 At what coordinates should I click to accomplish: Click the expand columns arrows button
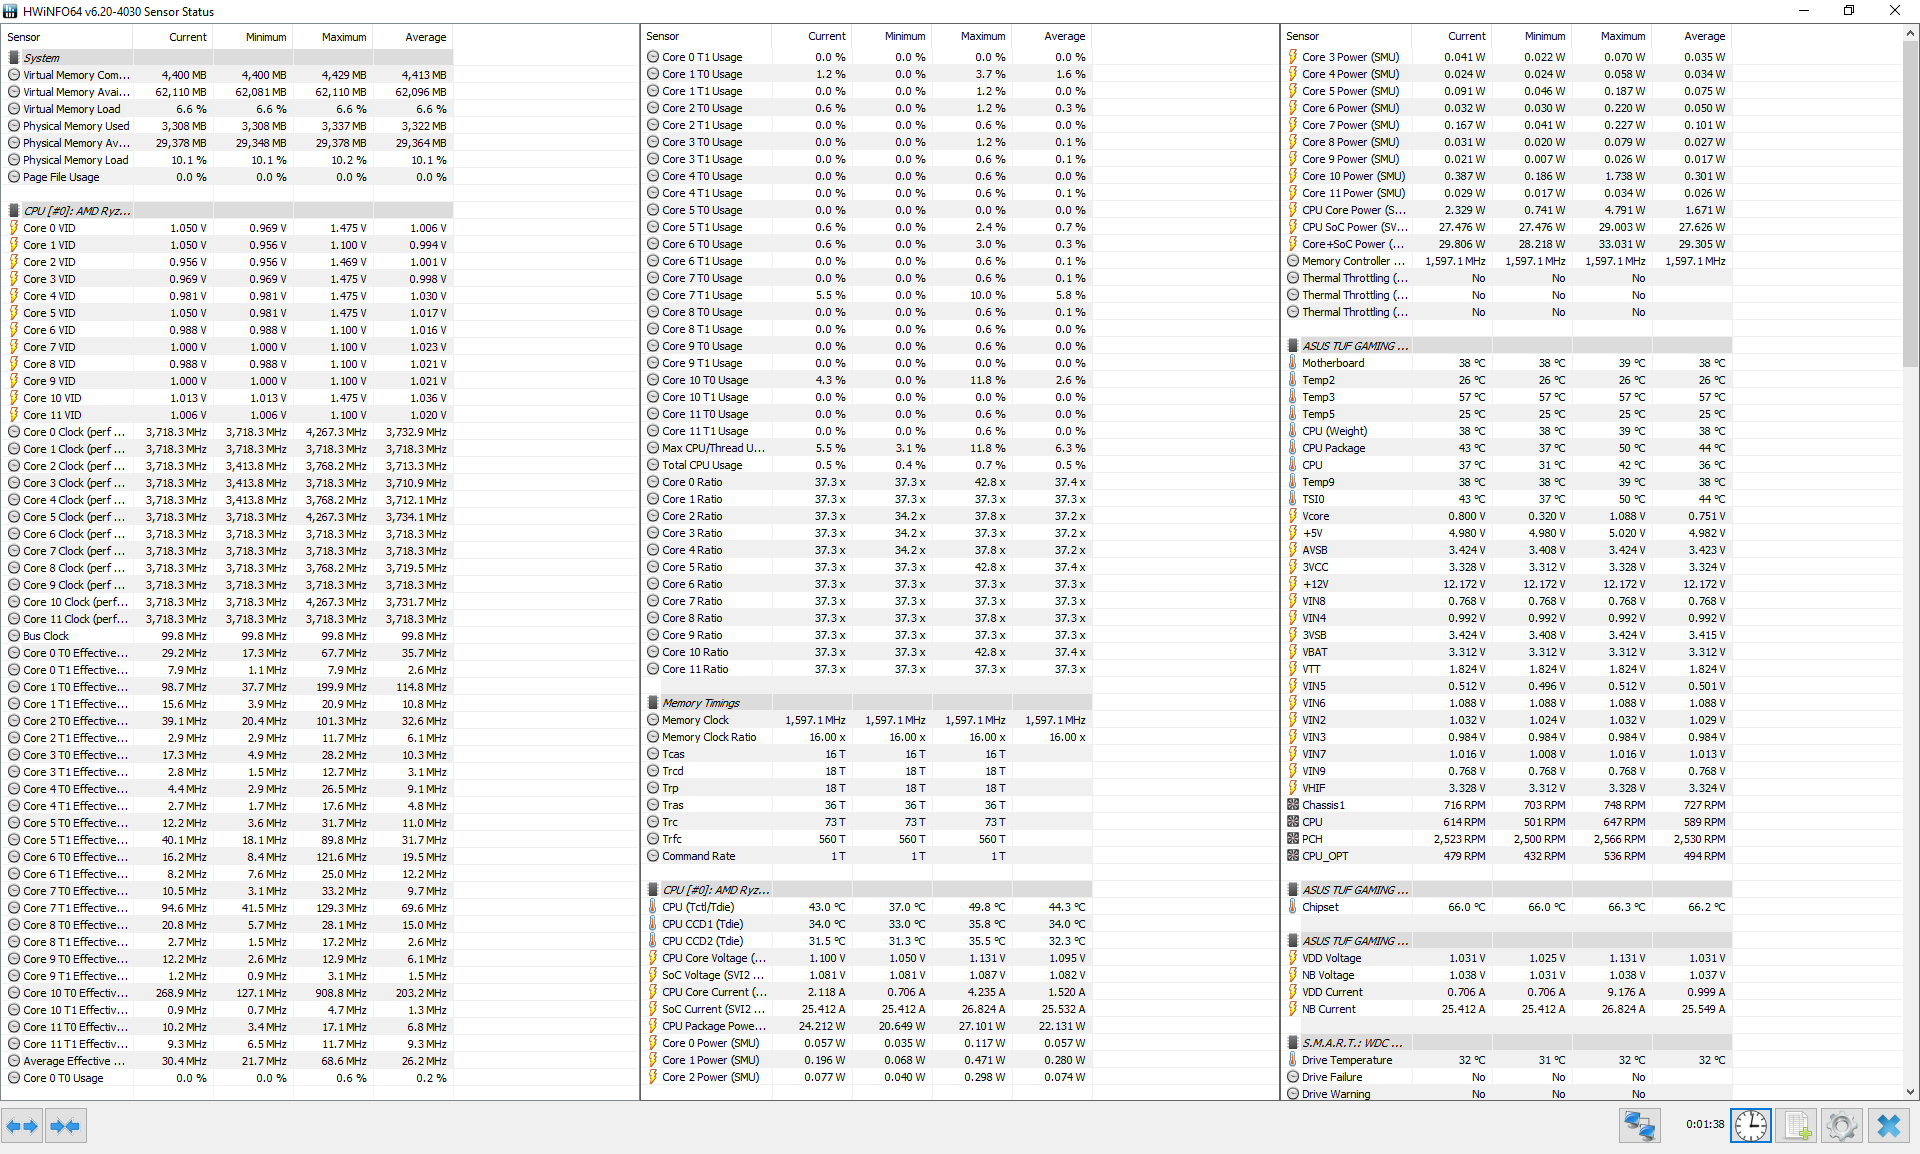click(x=22, y=1126)
